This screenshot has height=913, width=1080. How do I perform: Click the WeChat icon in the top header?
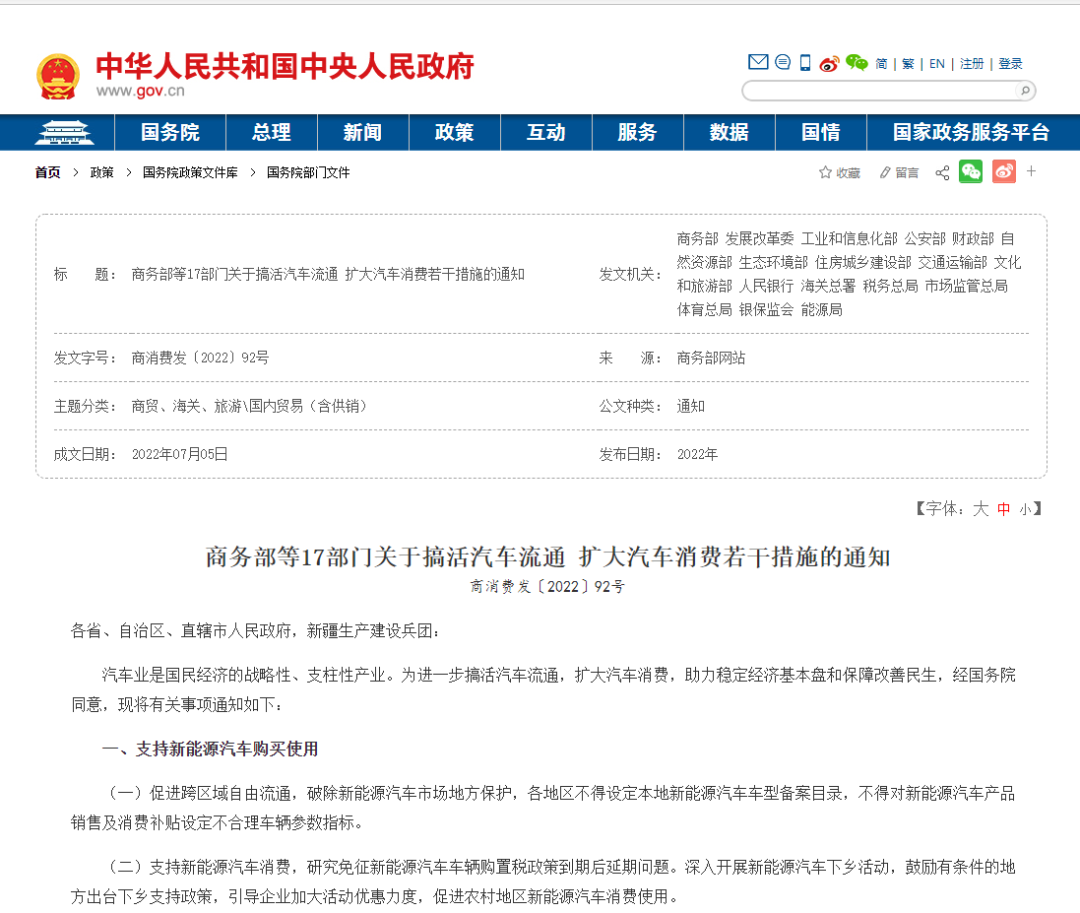856,62
